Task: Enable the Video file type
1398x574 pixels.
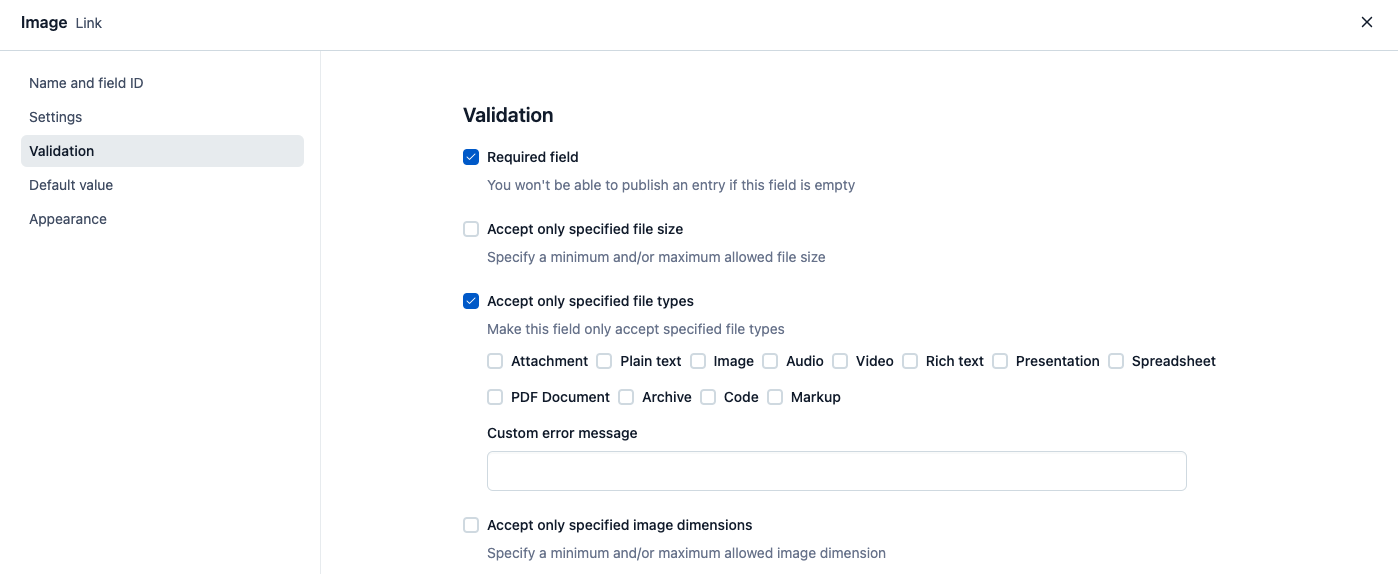Action: point(840,361)
